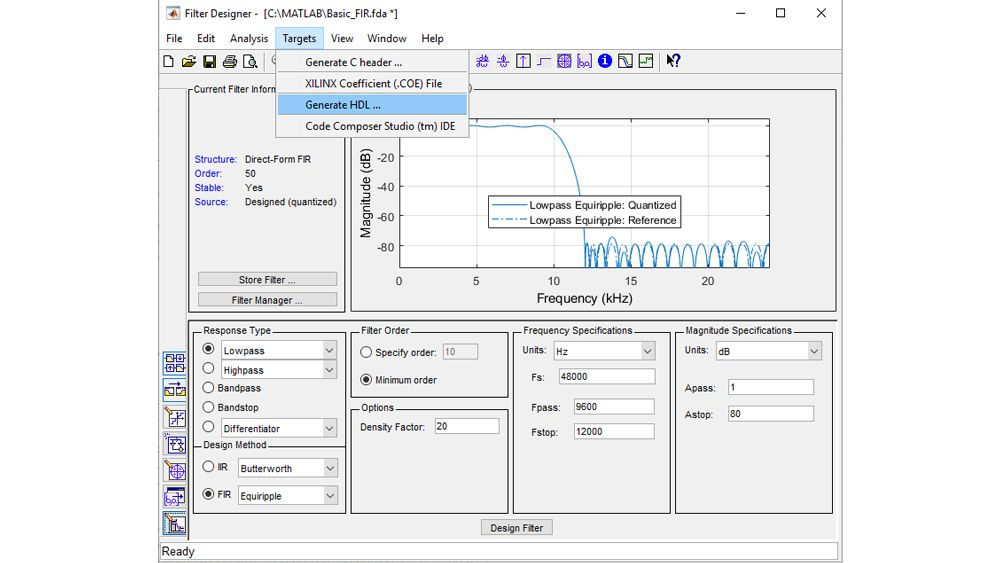Click the Fpass input field
Viewport: 1000px width, 563px height.
pyautogui.click(x=614, y=407)
